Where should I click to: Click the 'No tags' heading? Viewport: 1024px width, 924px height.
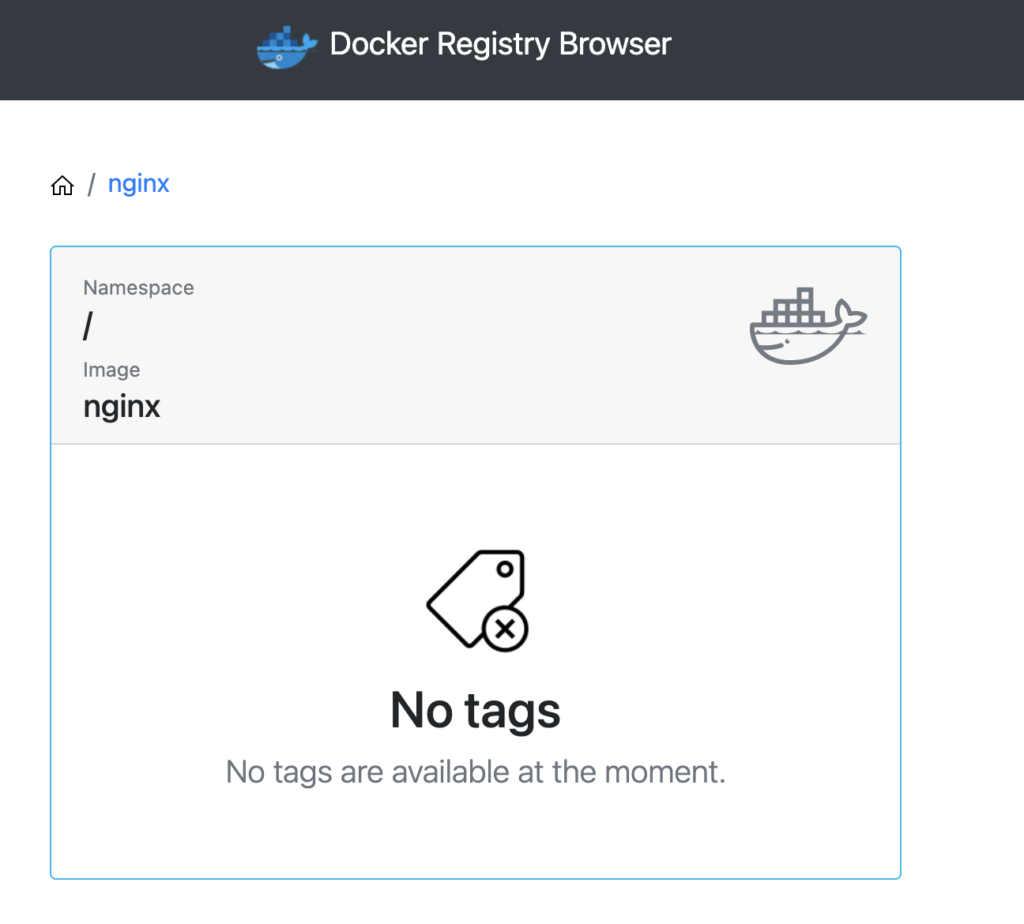click(475, 710)
